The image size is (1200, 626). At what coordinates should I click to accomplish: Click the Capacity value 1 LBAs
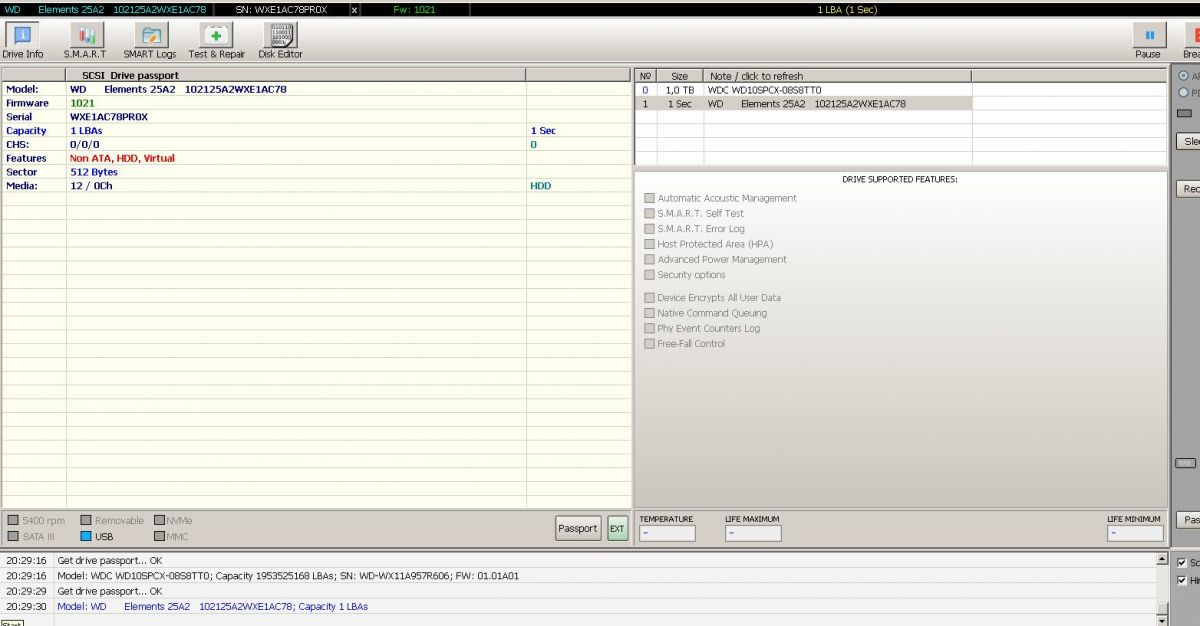[x=86, y=131]
